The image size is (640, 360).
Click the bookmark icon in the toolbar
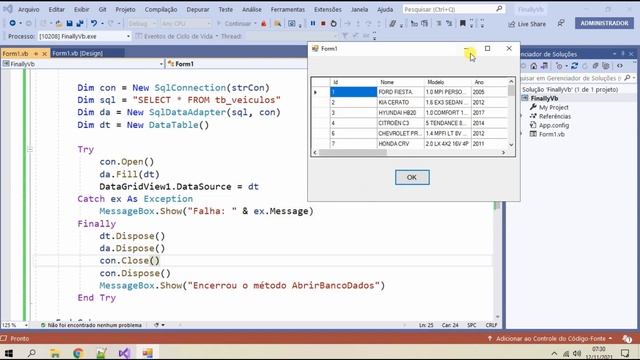[x=462, y=24]
